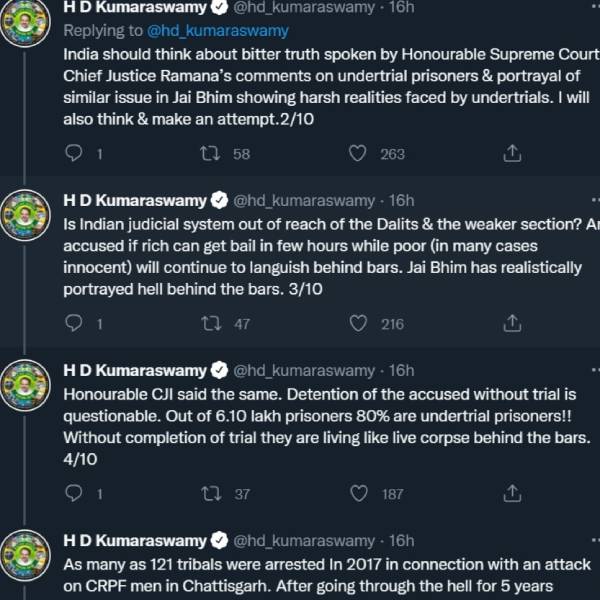Share the 2/10 tweet about Jai Bhim

tap(511, 153)
